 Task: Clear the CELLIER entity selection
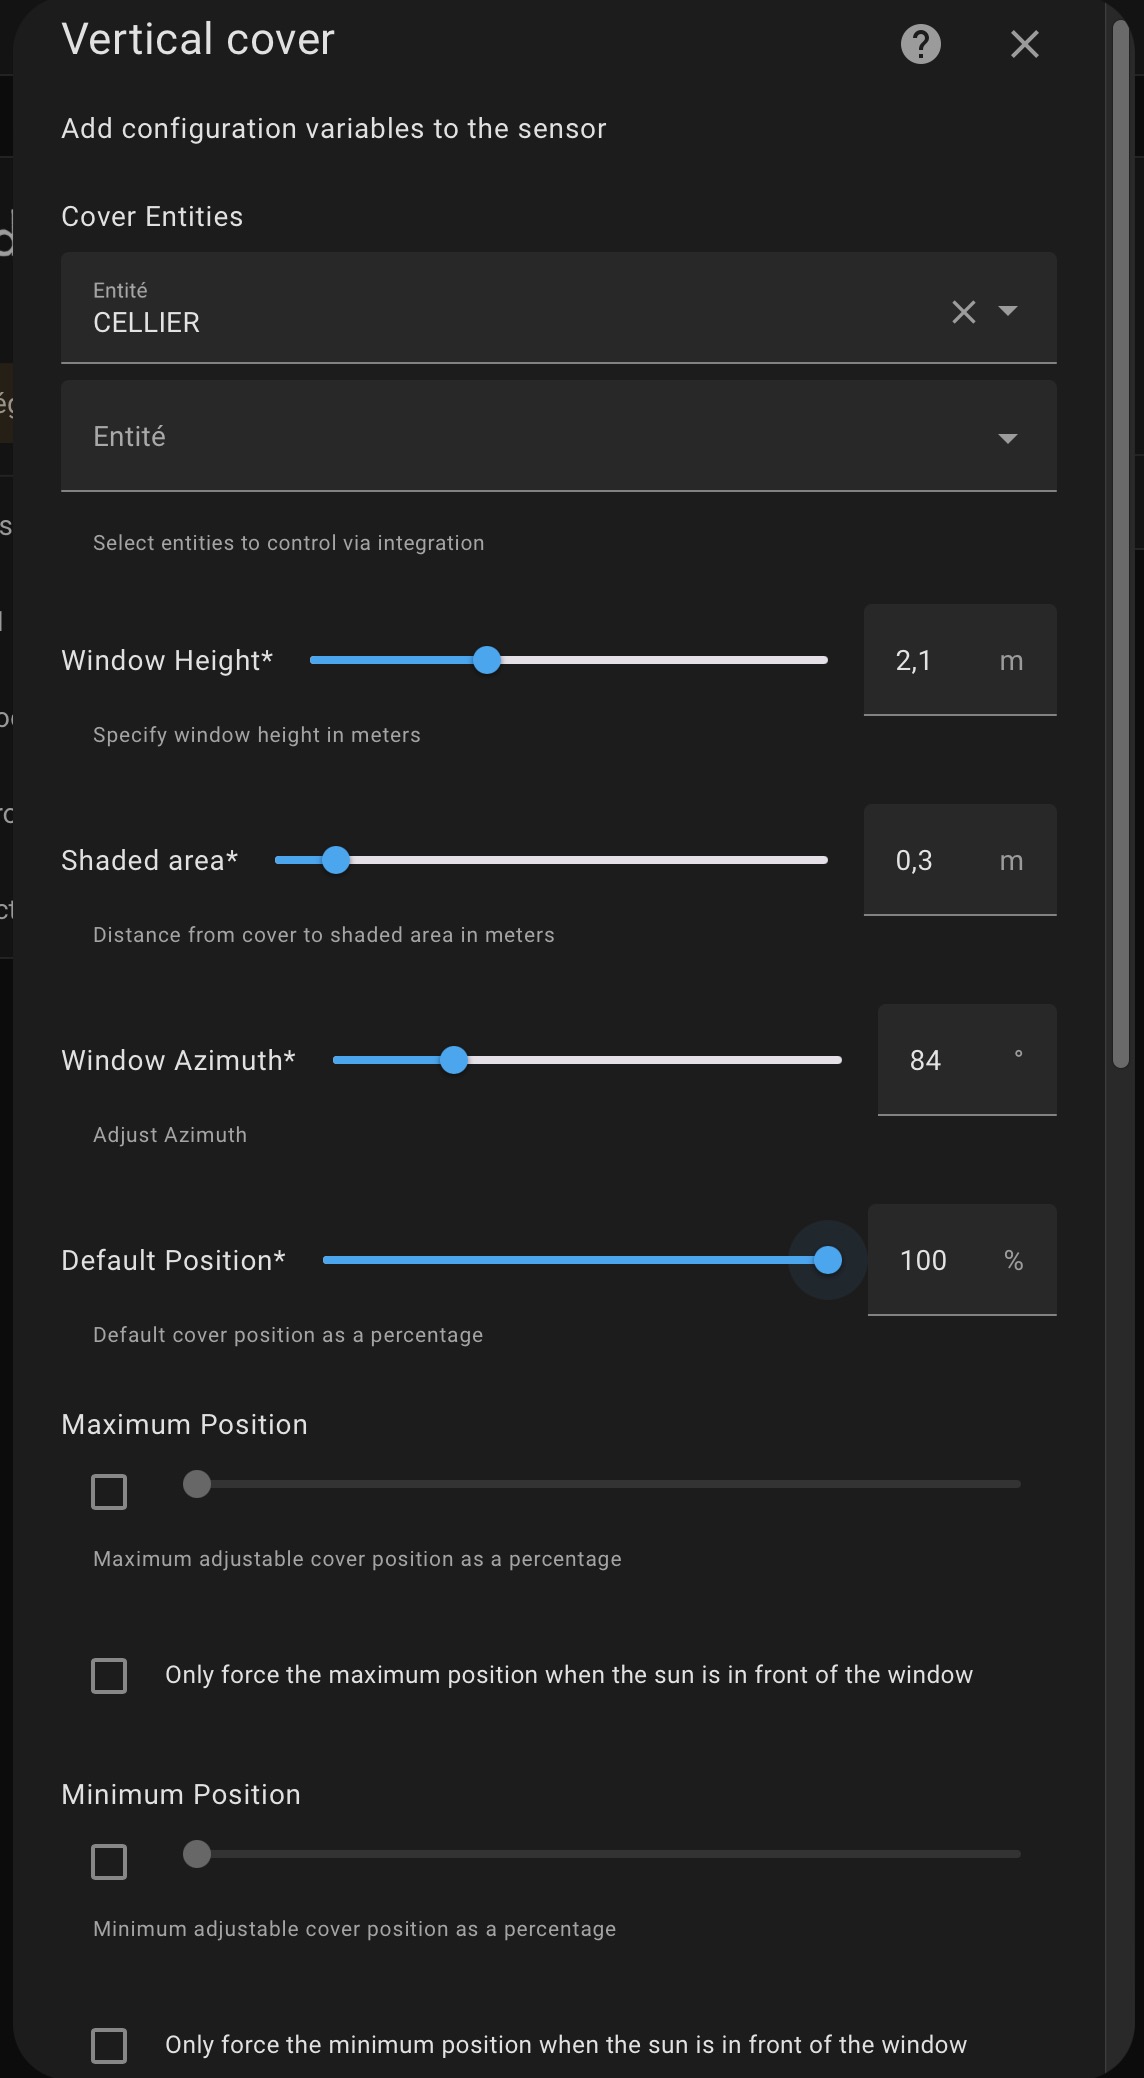pos(963,312)
